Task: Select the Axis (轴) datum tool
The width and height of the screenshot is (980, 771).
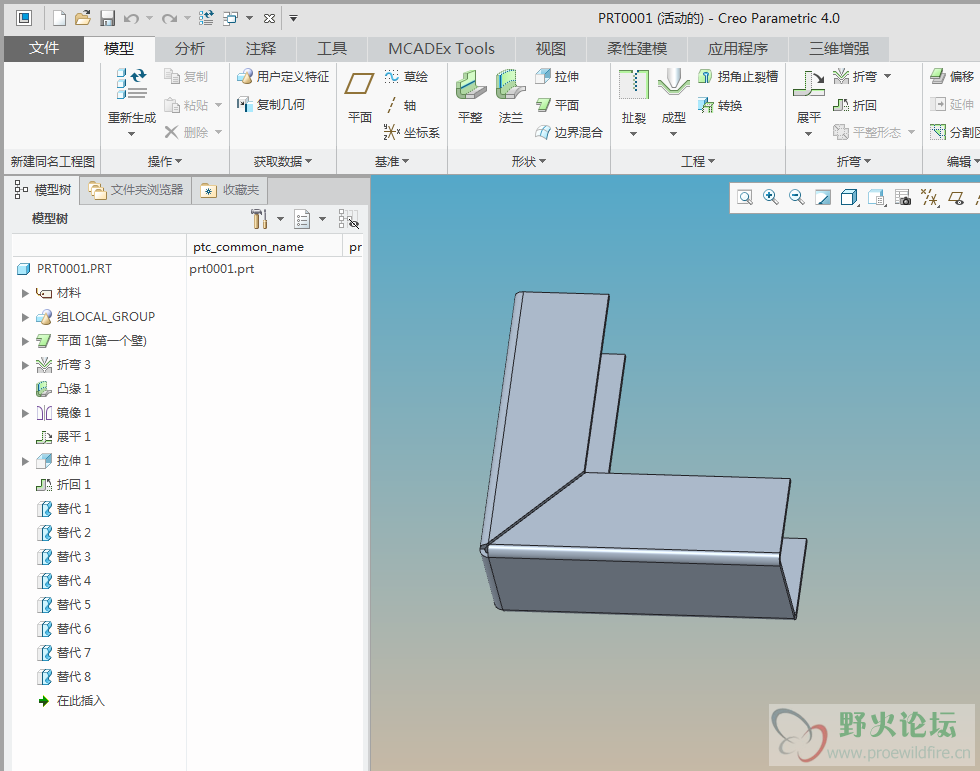Action: coord(401,105)
